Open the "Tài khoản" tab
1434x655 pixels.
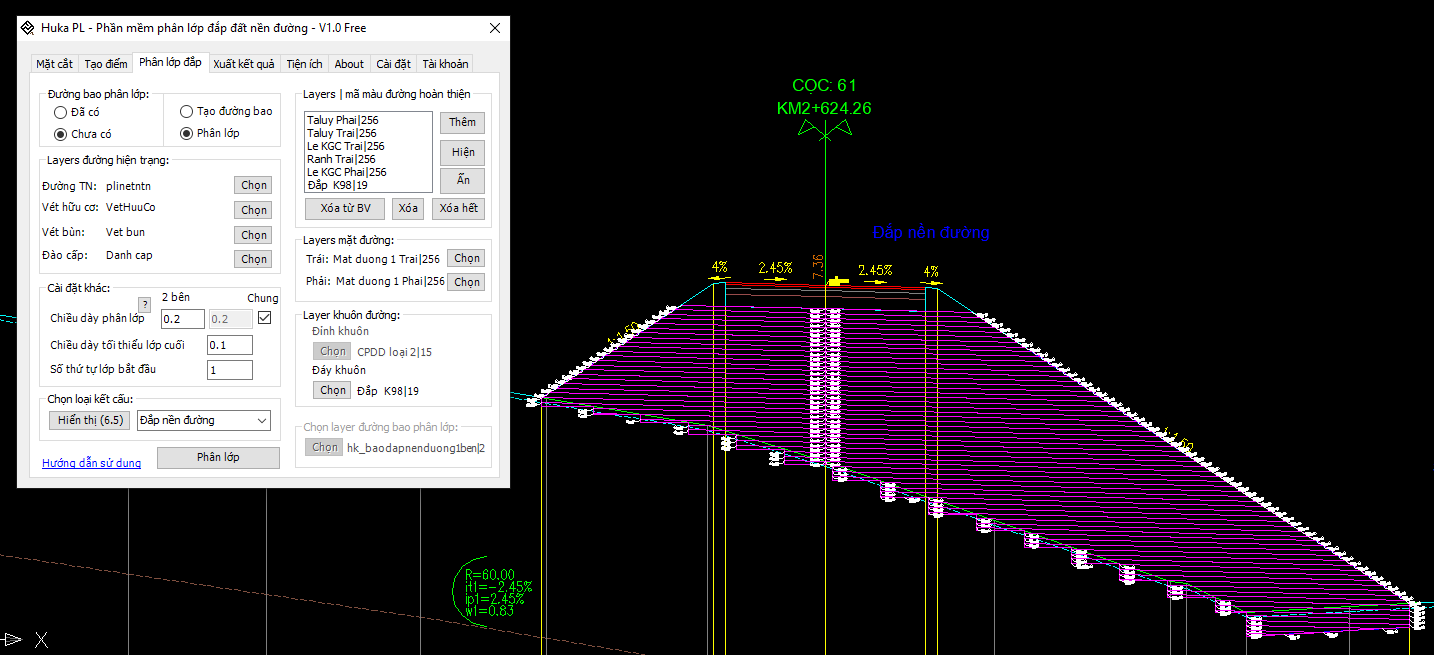[x=445, y=64]
